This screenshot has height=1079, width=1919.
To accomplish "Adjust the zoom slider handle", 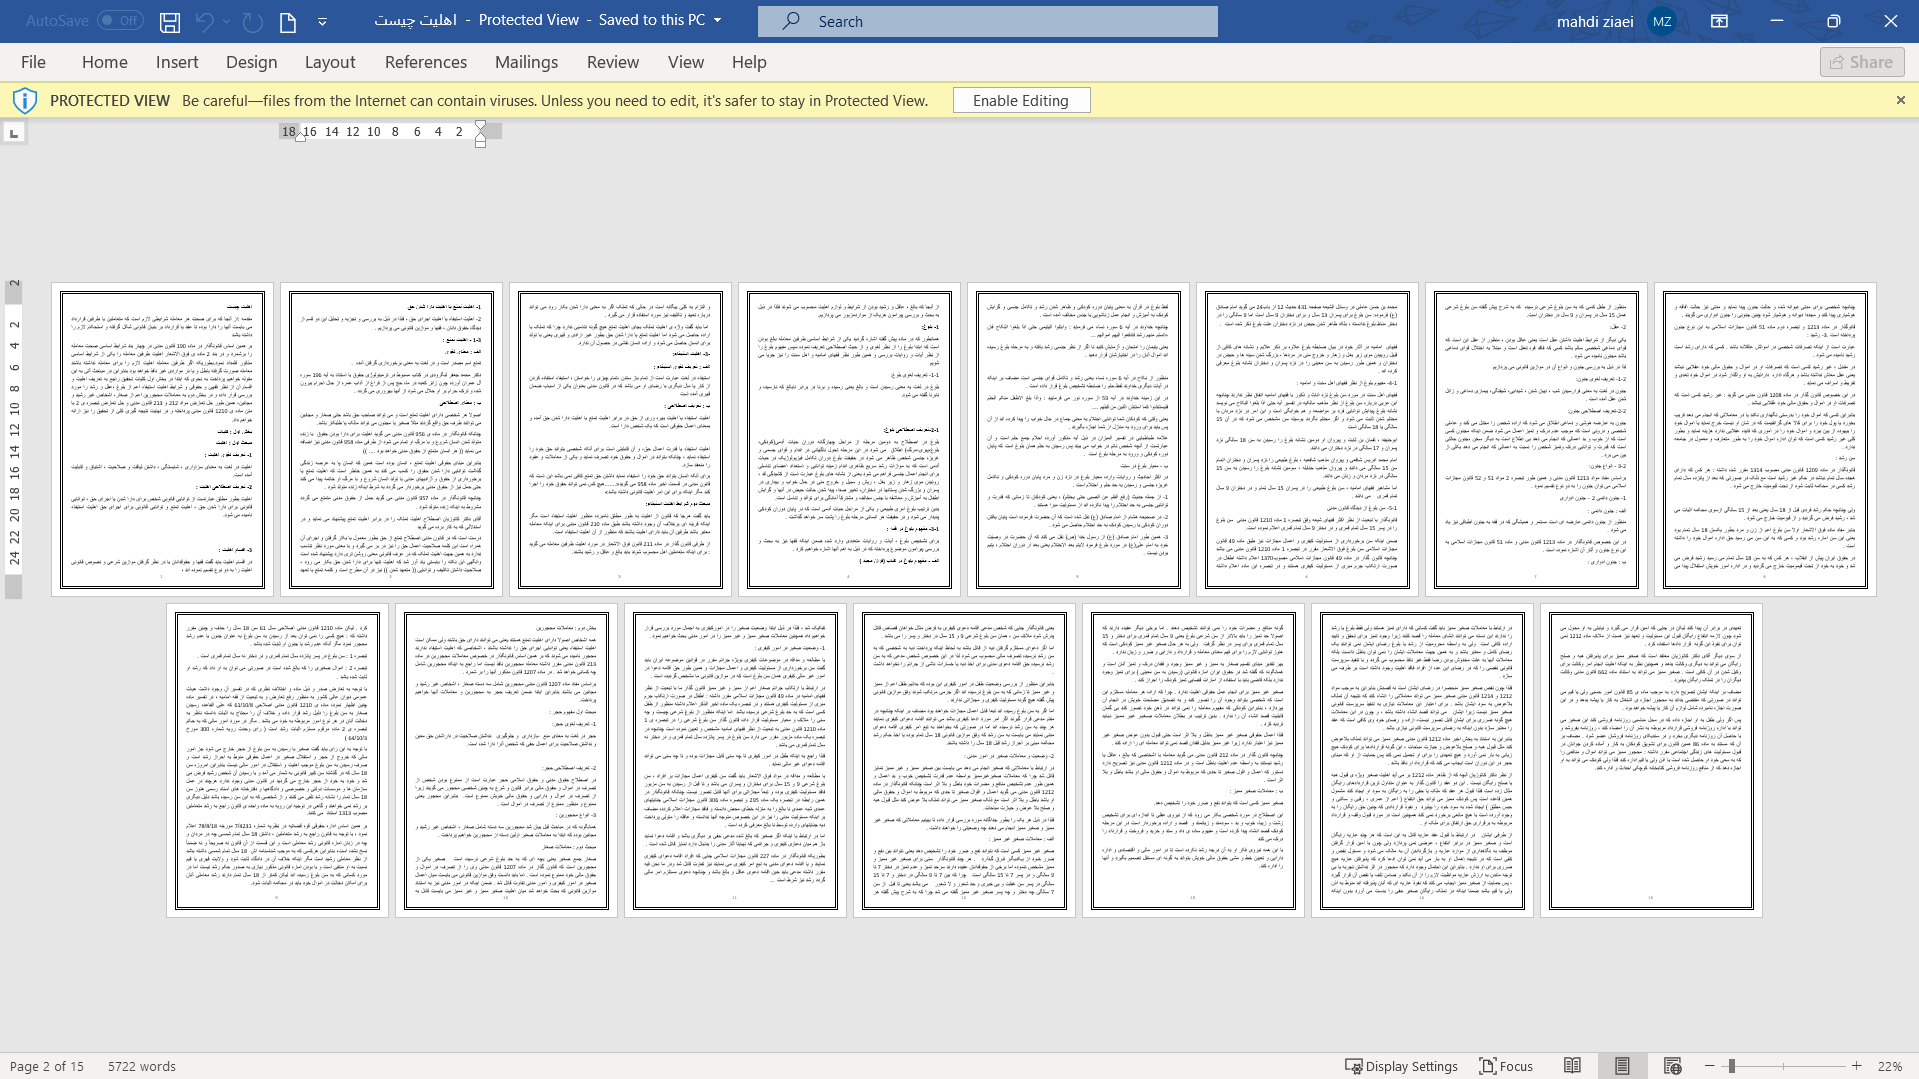I will click(x=1731, y=1066).
